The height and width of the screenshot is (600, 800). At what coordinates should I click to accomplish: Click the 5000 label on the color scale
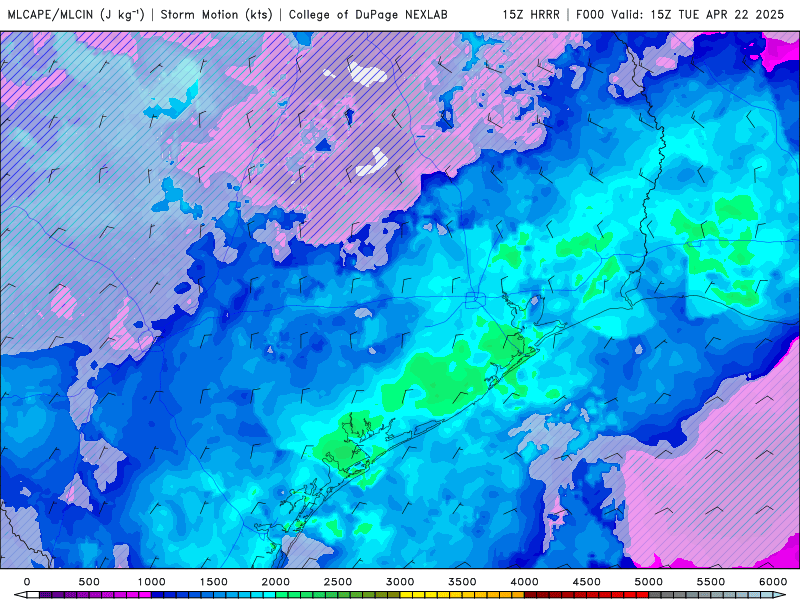click(649, 582)
